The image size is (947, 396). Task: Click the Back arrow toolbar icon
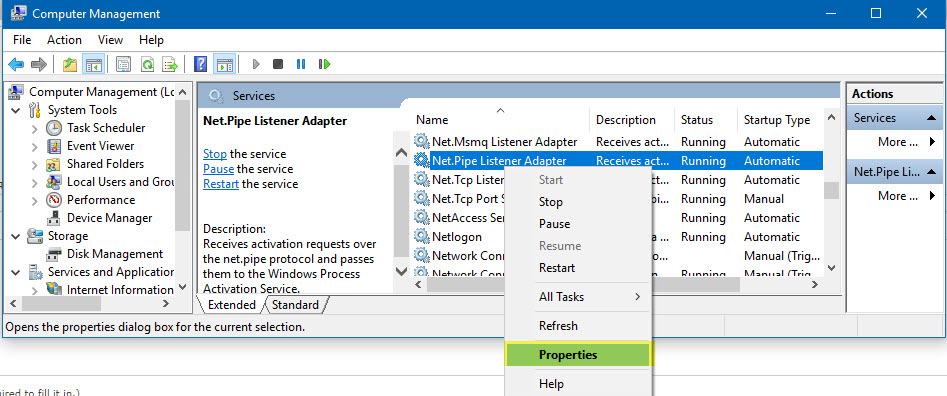click(x=16, y=64)
